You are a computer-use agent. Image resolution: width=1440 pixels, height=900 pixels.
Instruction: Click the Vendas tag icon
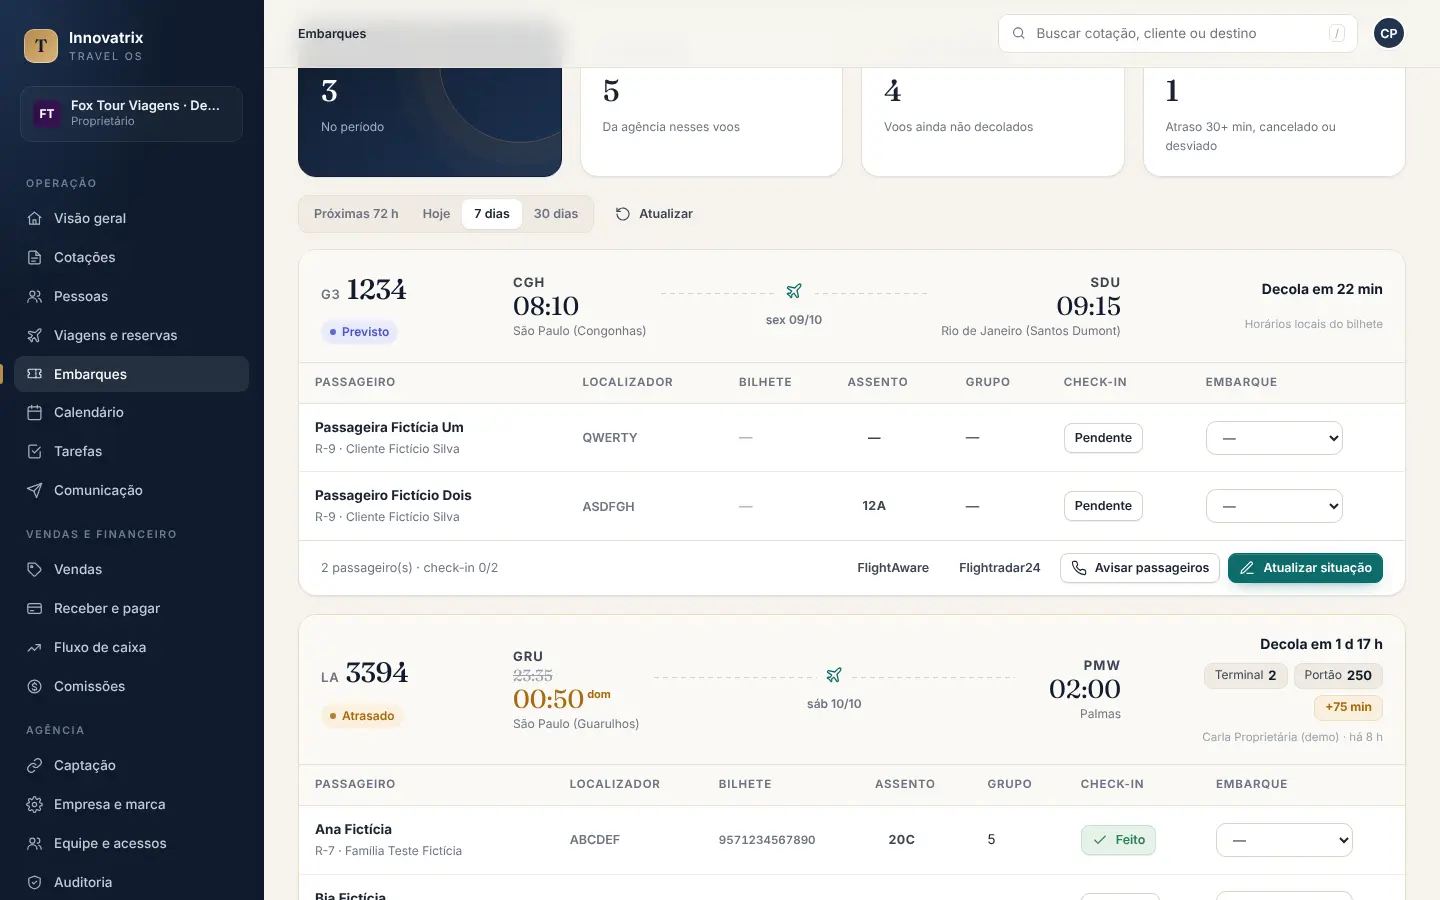[x=35, y=569]
